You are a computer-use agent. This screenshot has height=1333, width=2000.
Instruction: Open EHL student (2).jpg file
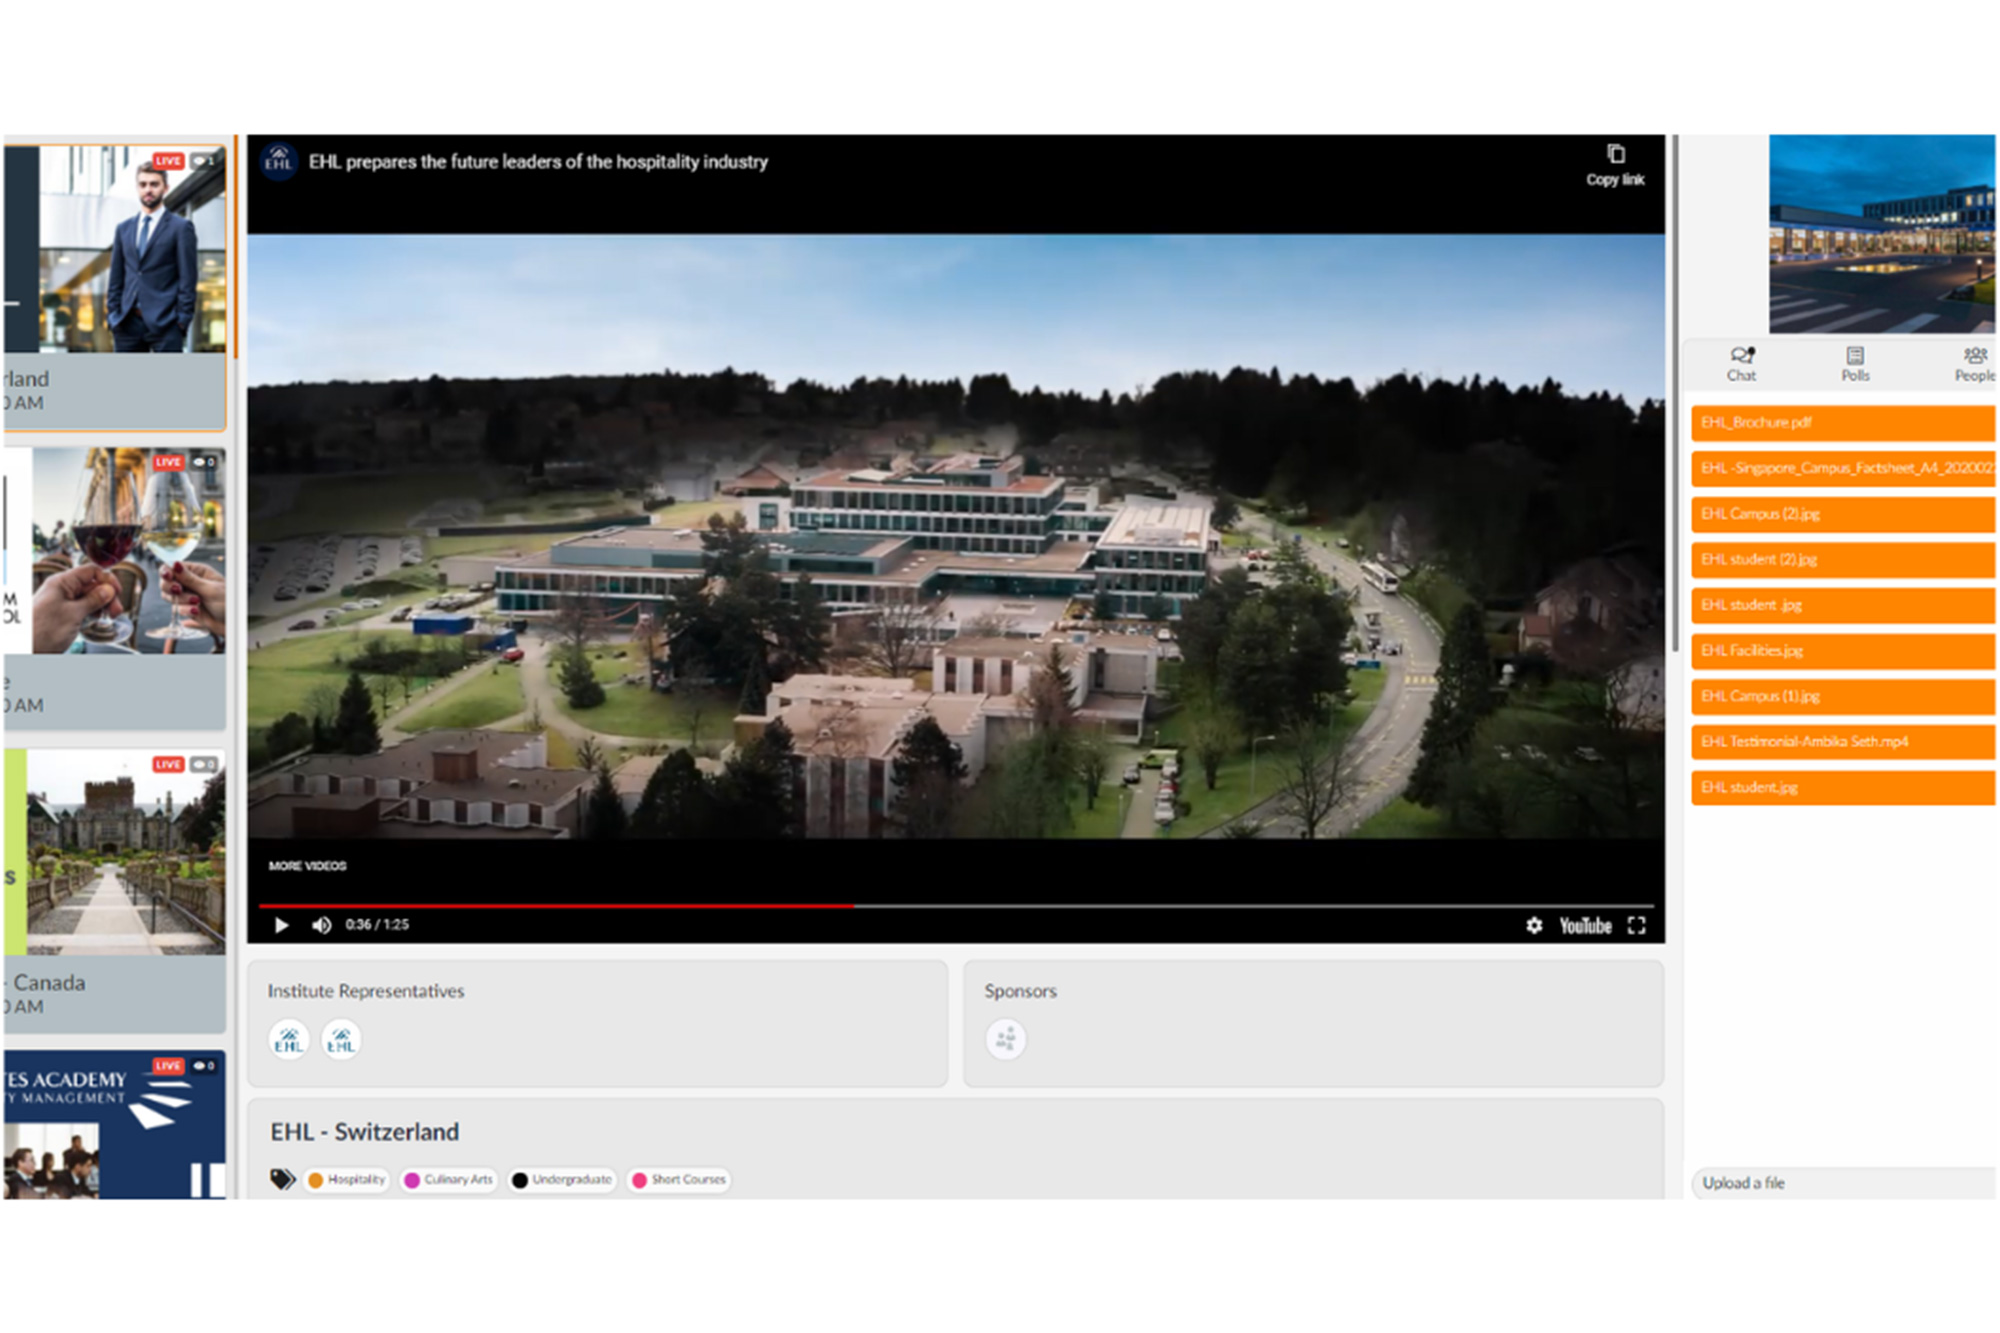[1843, 560]
